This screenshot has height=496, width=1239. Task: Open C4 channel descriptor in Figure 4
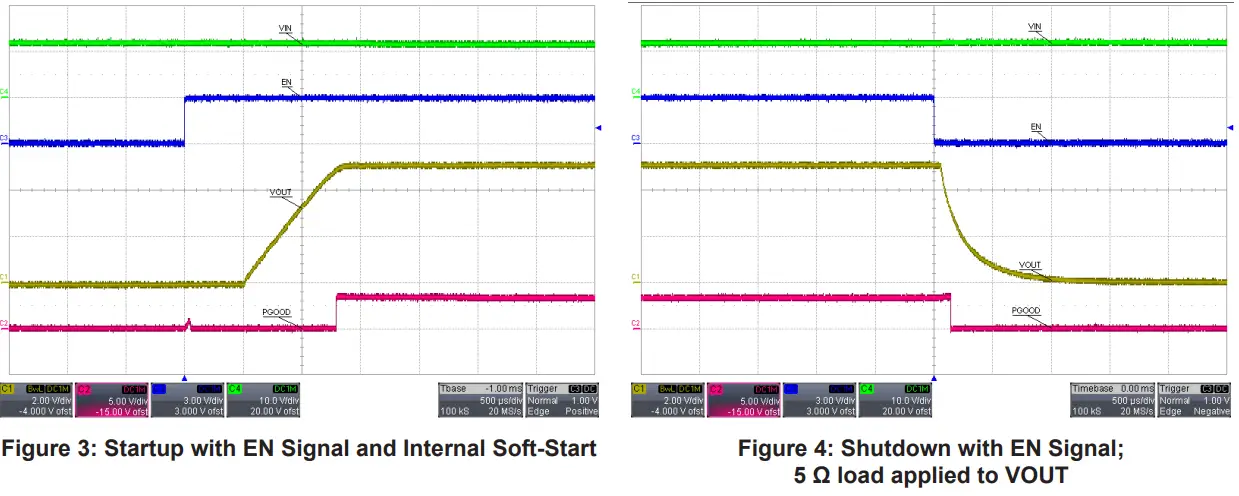point(895,399)
